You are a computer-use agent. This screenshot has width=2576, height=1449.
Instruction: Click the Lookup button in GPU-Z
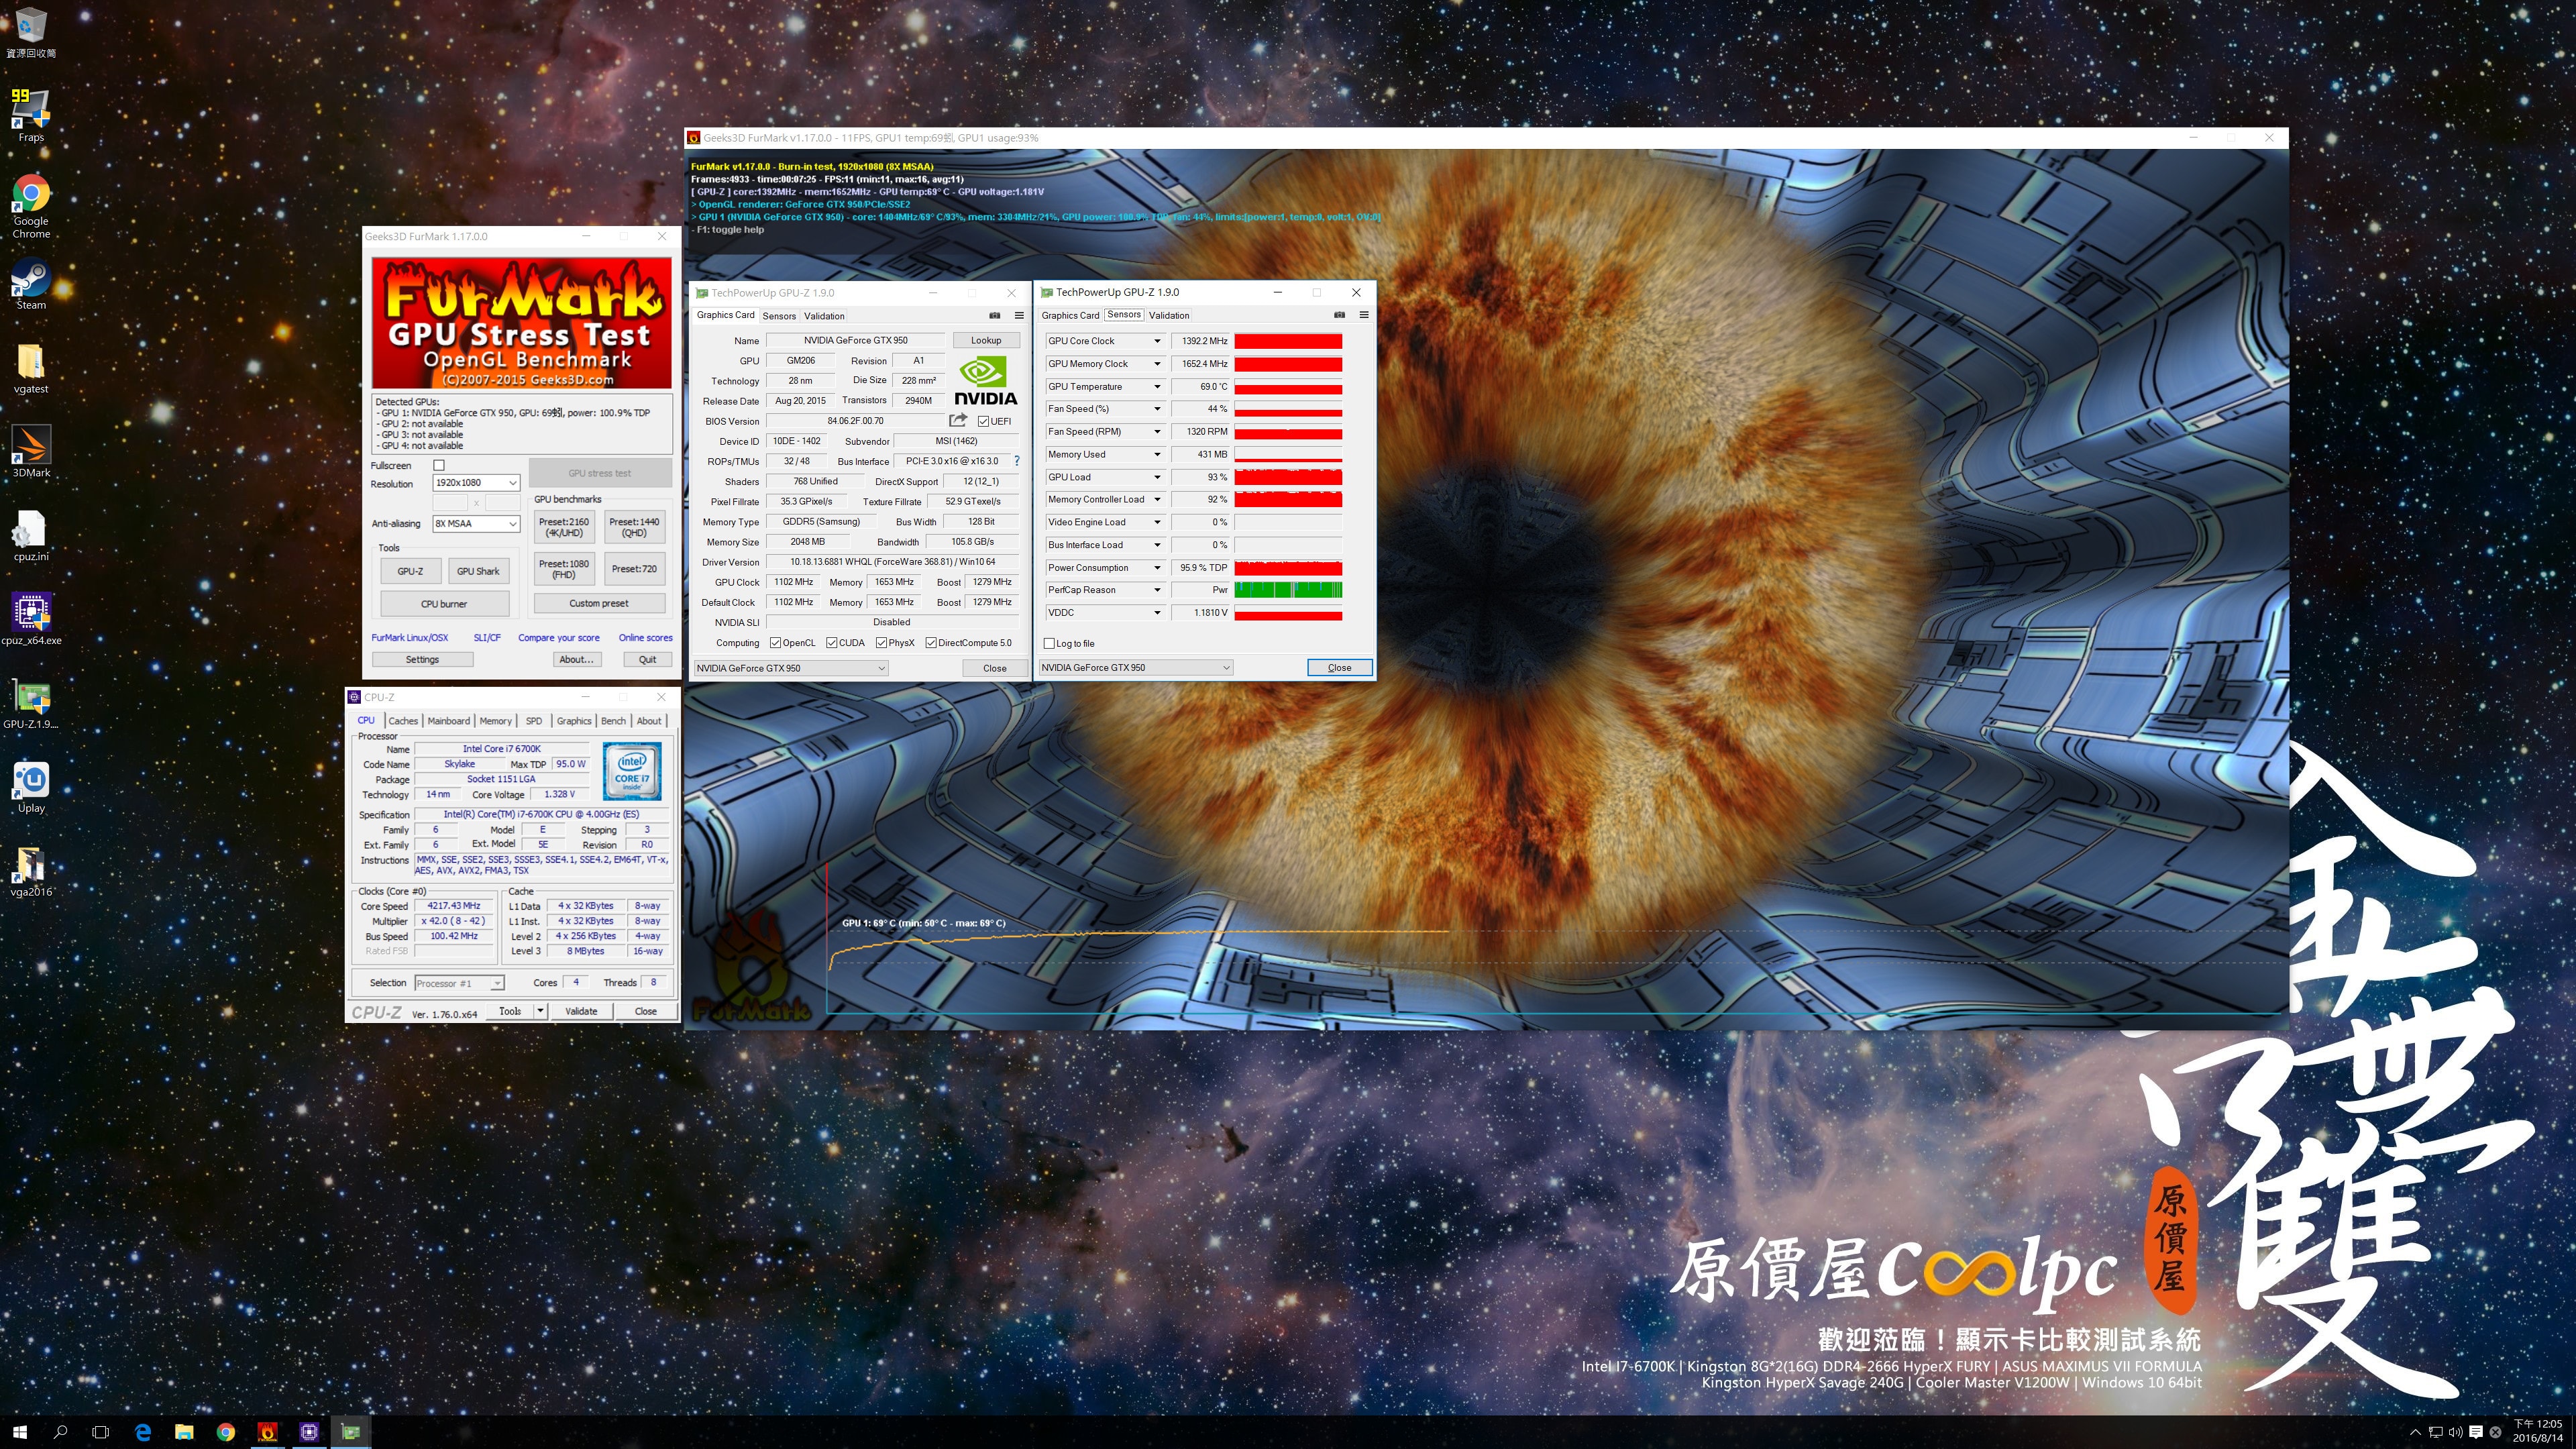click(x=985, y=340)
